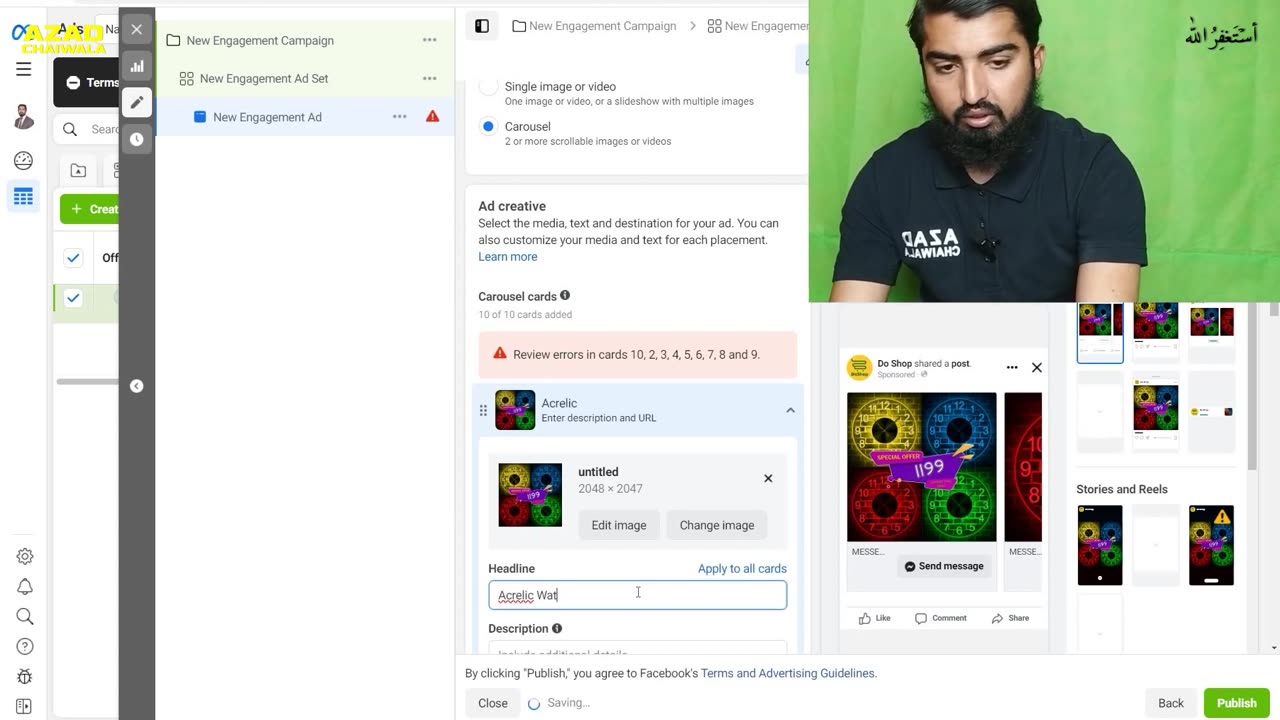Image resolution: width=1280 pixels, height=720 pixels.
Task: Select New Engagement Ad in tree
Action: click(x=267, y=117)
